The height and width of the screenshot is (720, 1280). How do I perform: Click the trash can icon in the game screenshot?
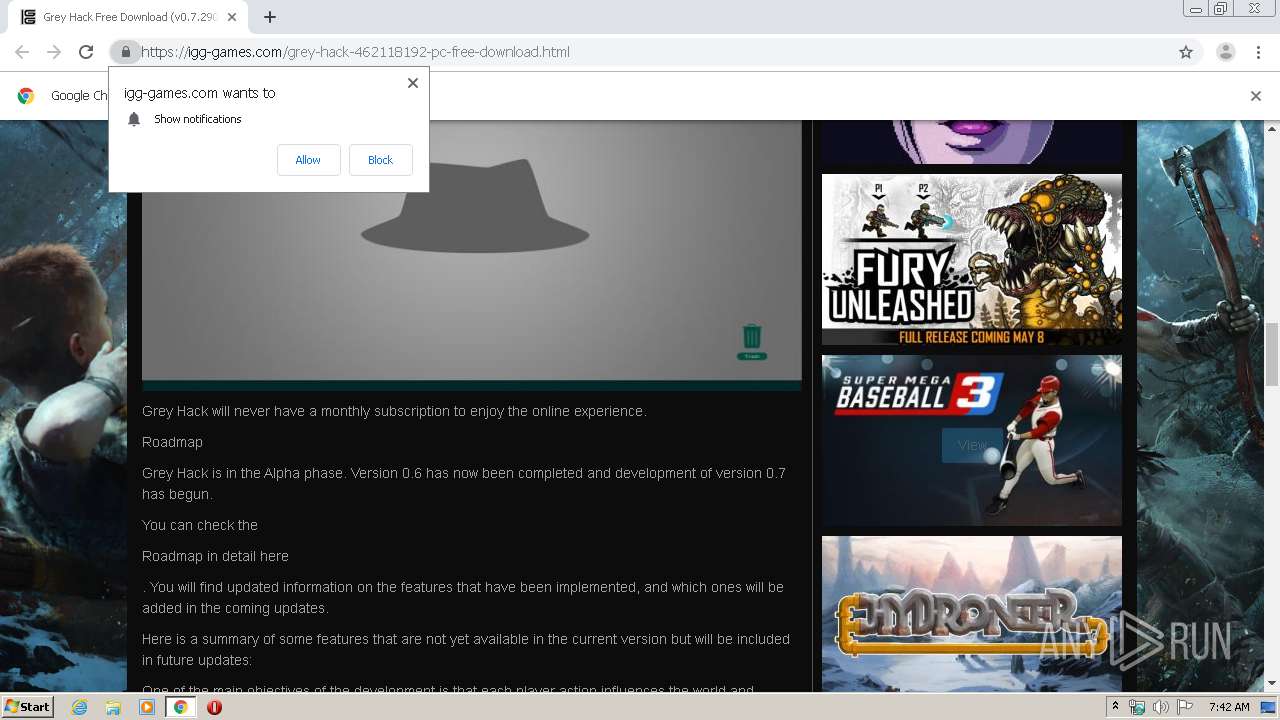pos(752,341)
